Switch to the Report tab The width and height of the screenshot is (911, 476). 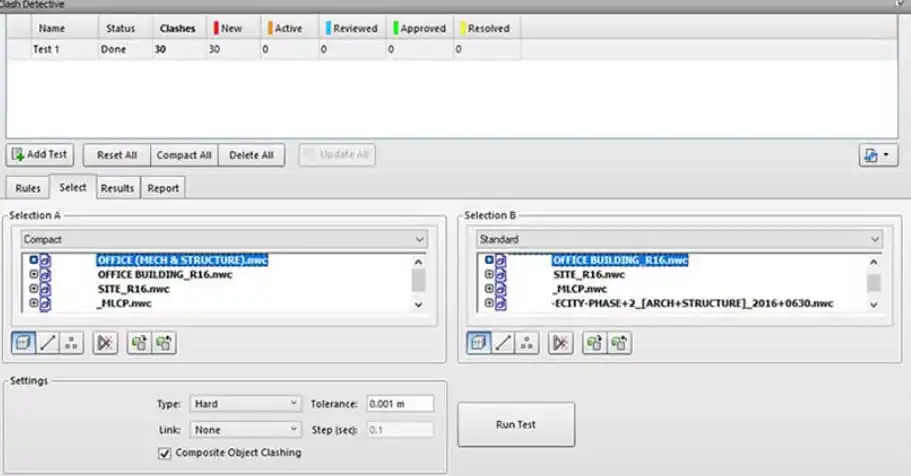coord(163,188)
